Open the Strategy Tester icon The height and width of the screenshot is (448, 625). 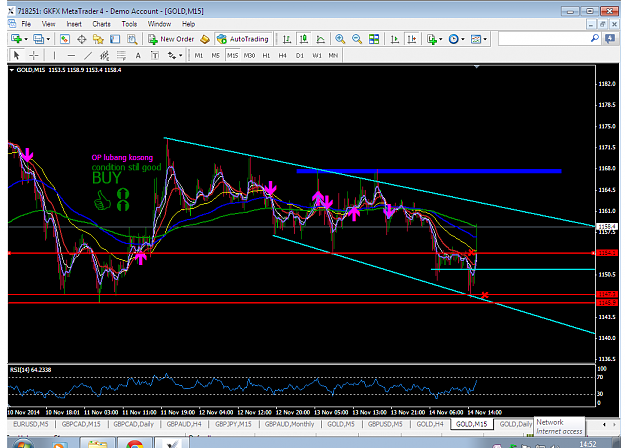132,39
